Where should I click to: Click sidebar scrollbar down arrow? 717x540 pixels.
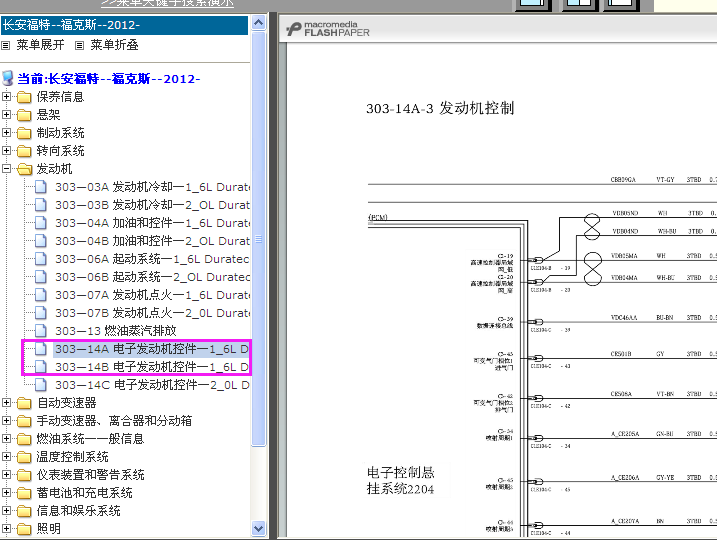pos(258,529)
